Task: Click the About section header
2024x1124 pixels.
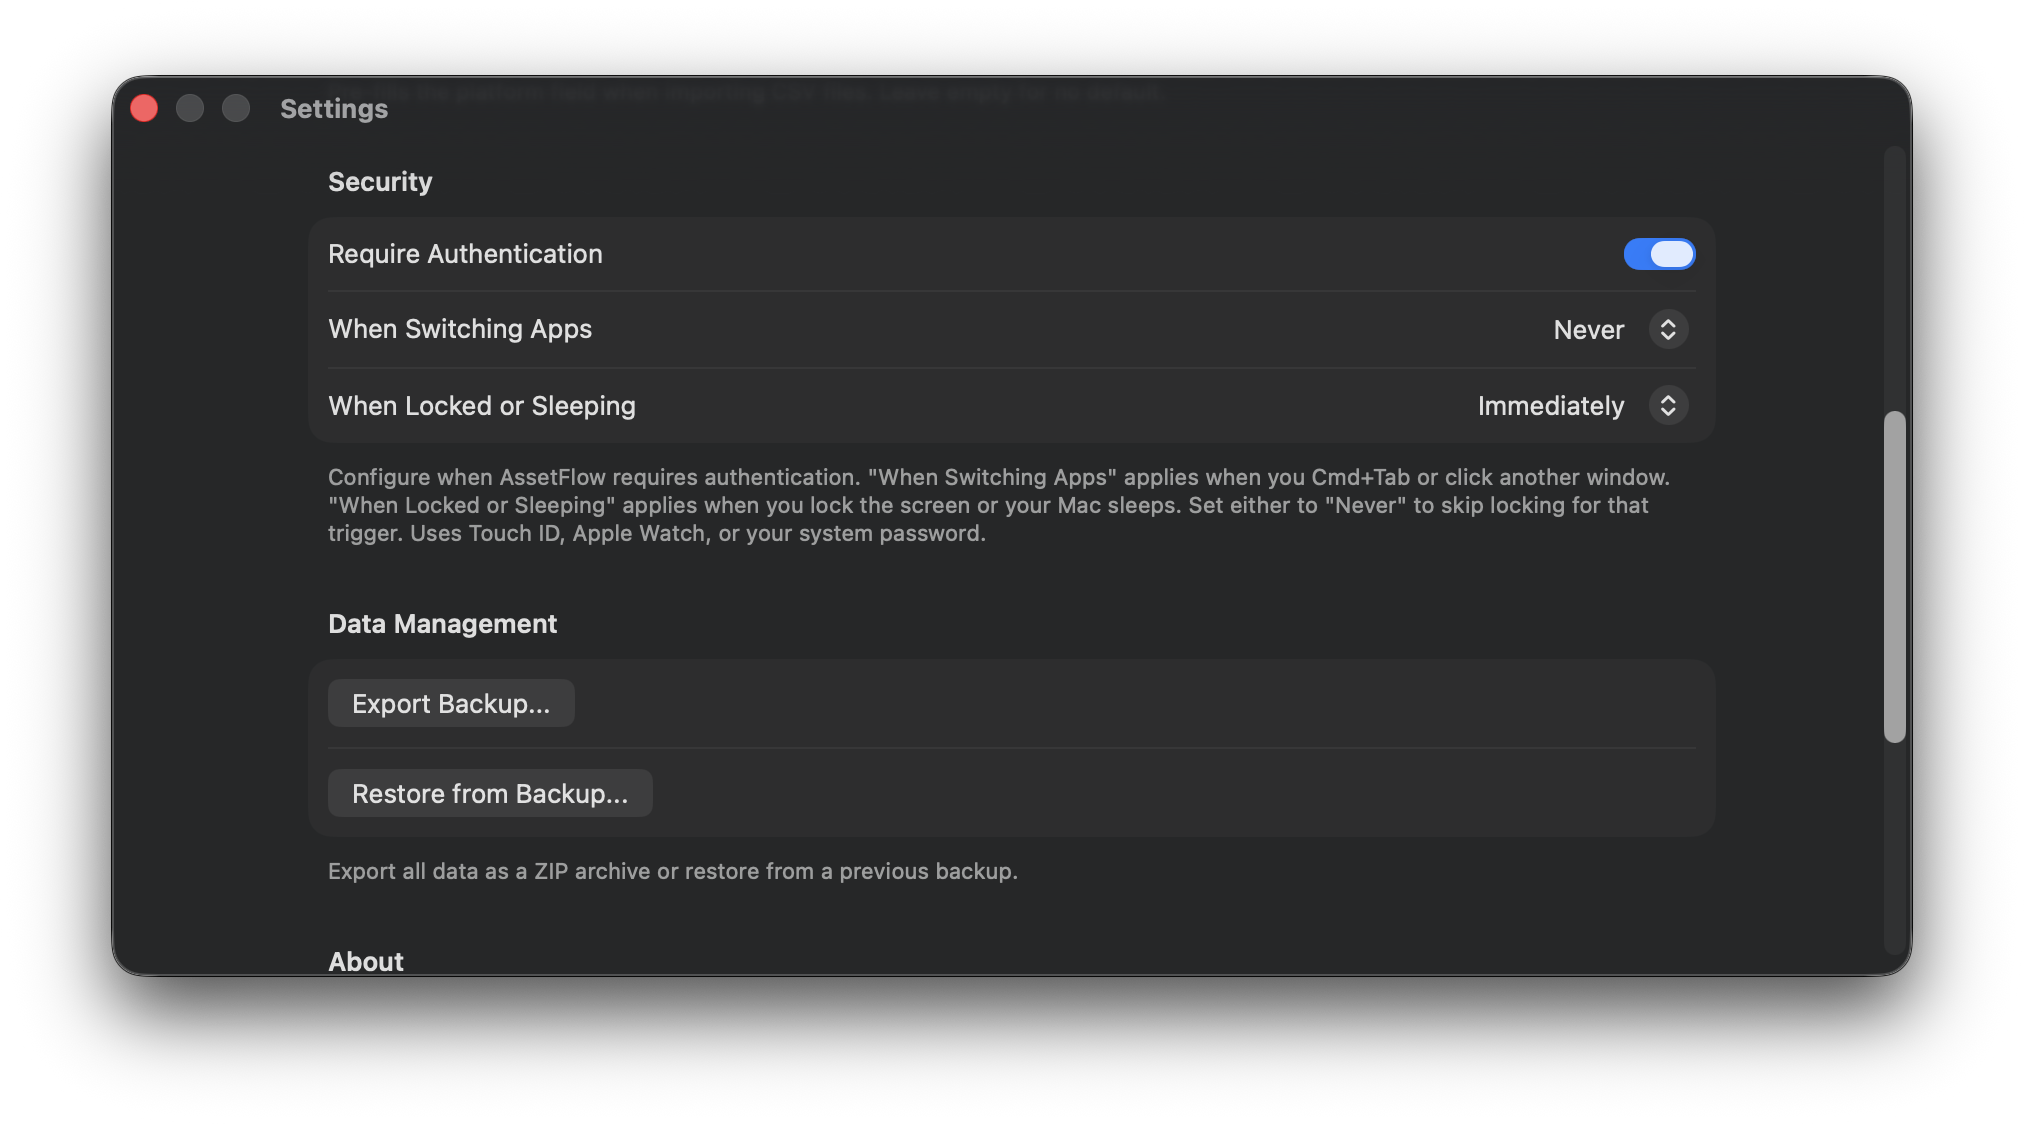Action: [365, 961]
